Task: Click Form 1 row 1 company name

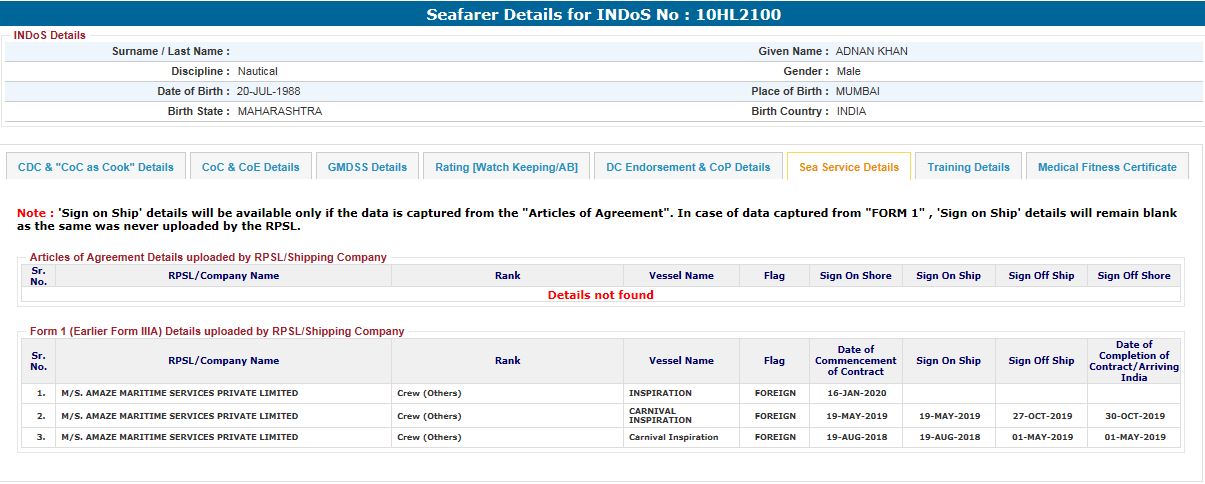Action: (179, 393)
